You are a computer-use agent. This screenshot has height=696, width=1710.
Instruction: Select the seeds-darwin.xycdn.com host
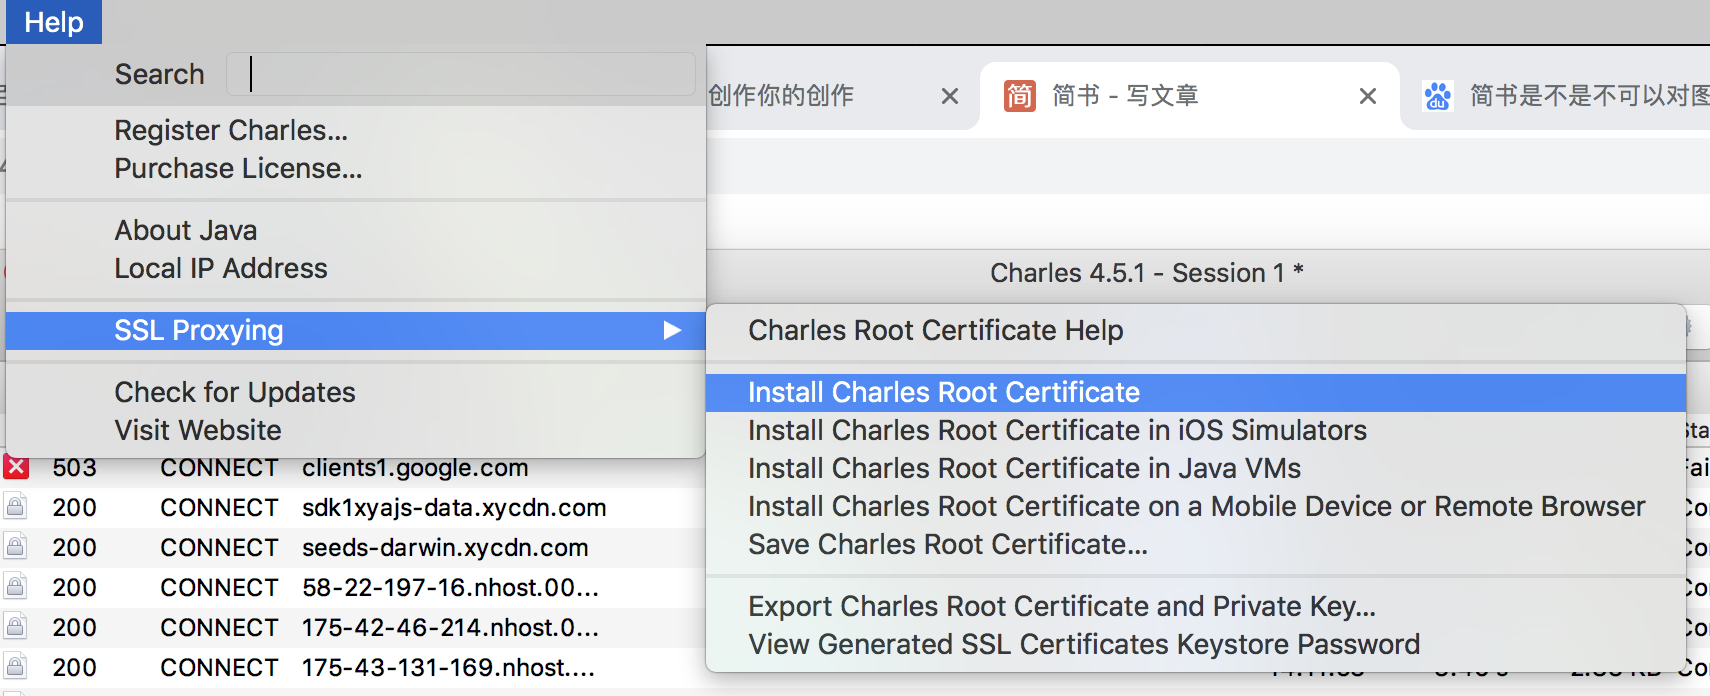tap(445, 548)
